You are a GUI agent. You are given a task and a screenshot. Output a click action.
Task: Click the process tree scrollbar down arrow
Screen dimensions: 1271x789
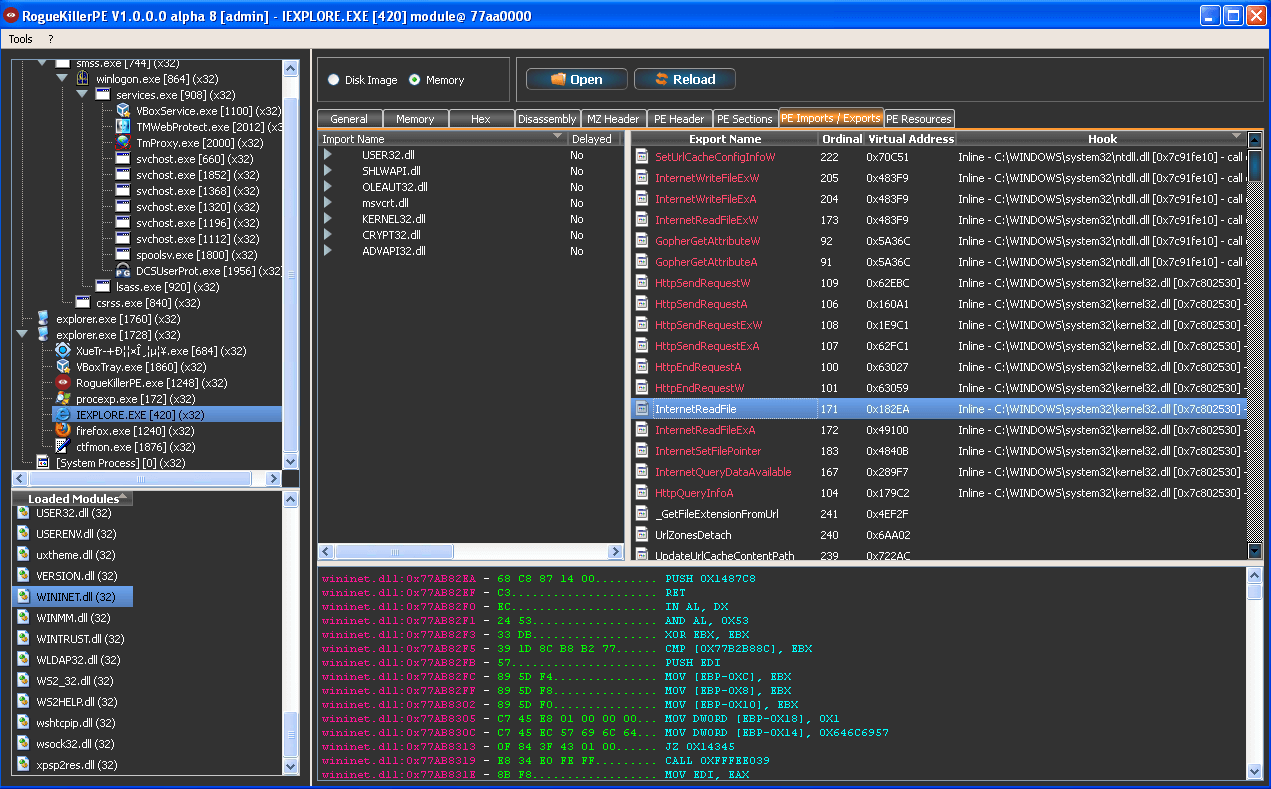click(x=291, y=461)
